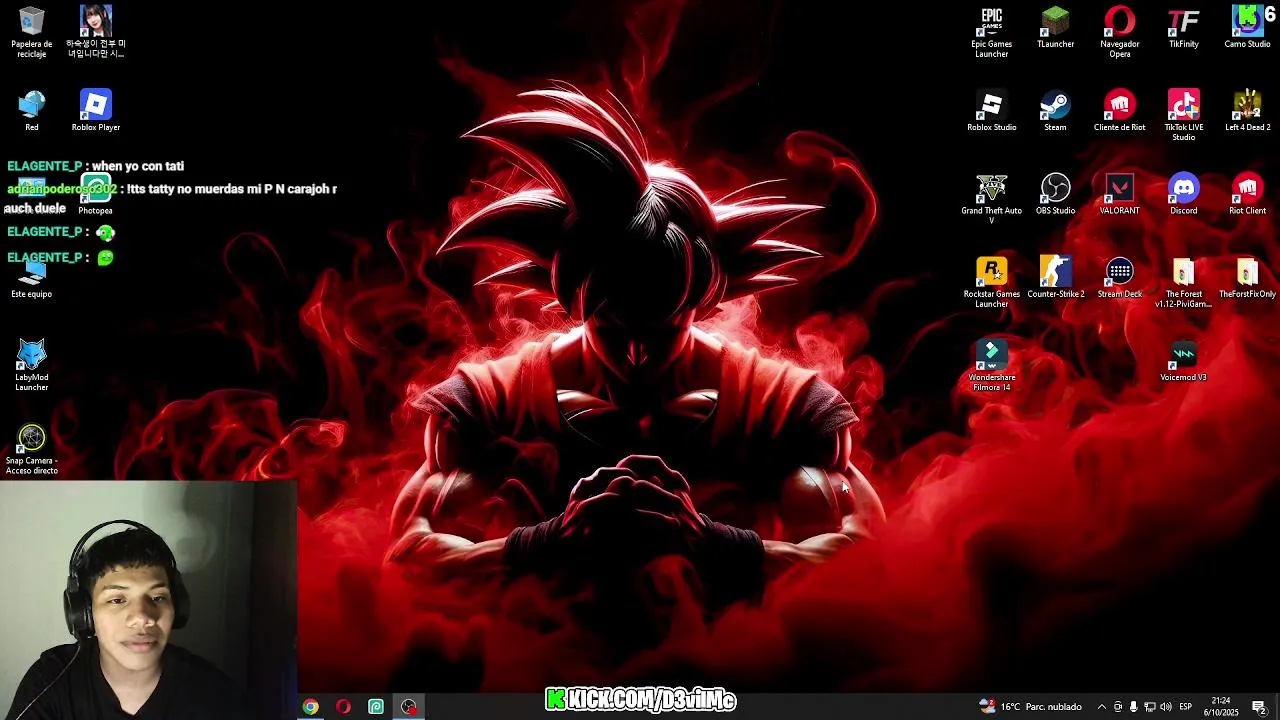Screen dimensions: 1280x720
Task: Select TheForstFixOnly archive icon
Action: (x=1248, y=277)
